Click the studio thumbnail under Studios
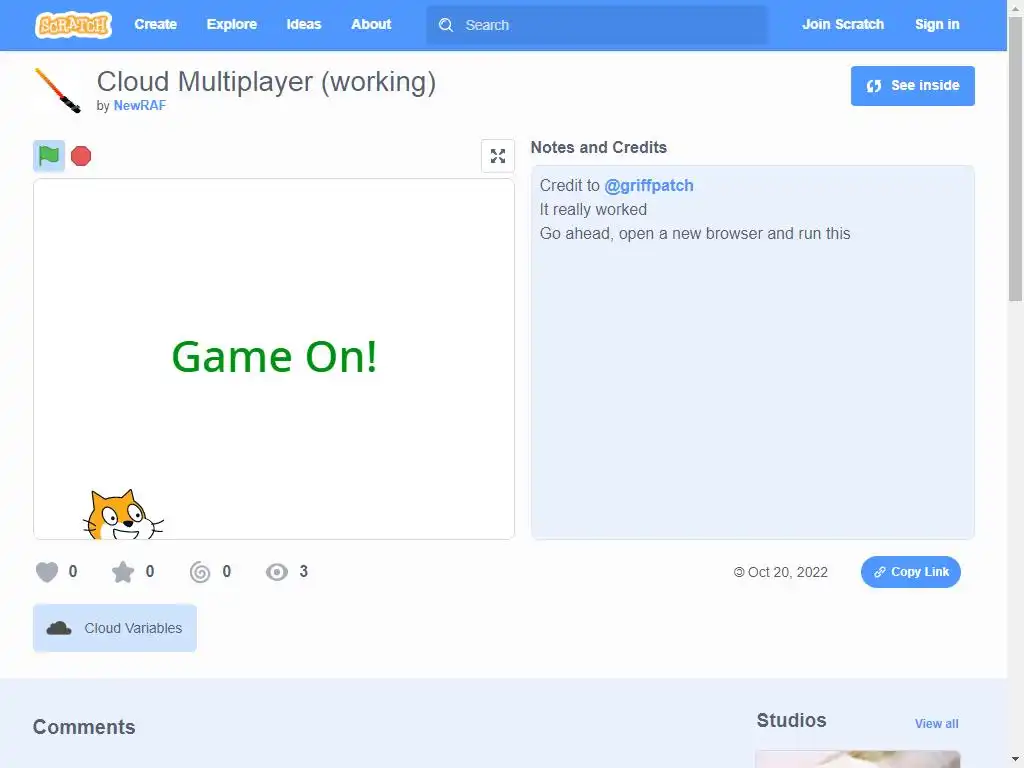1024x768 pixels. click(x=857, y=759)
